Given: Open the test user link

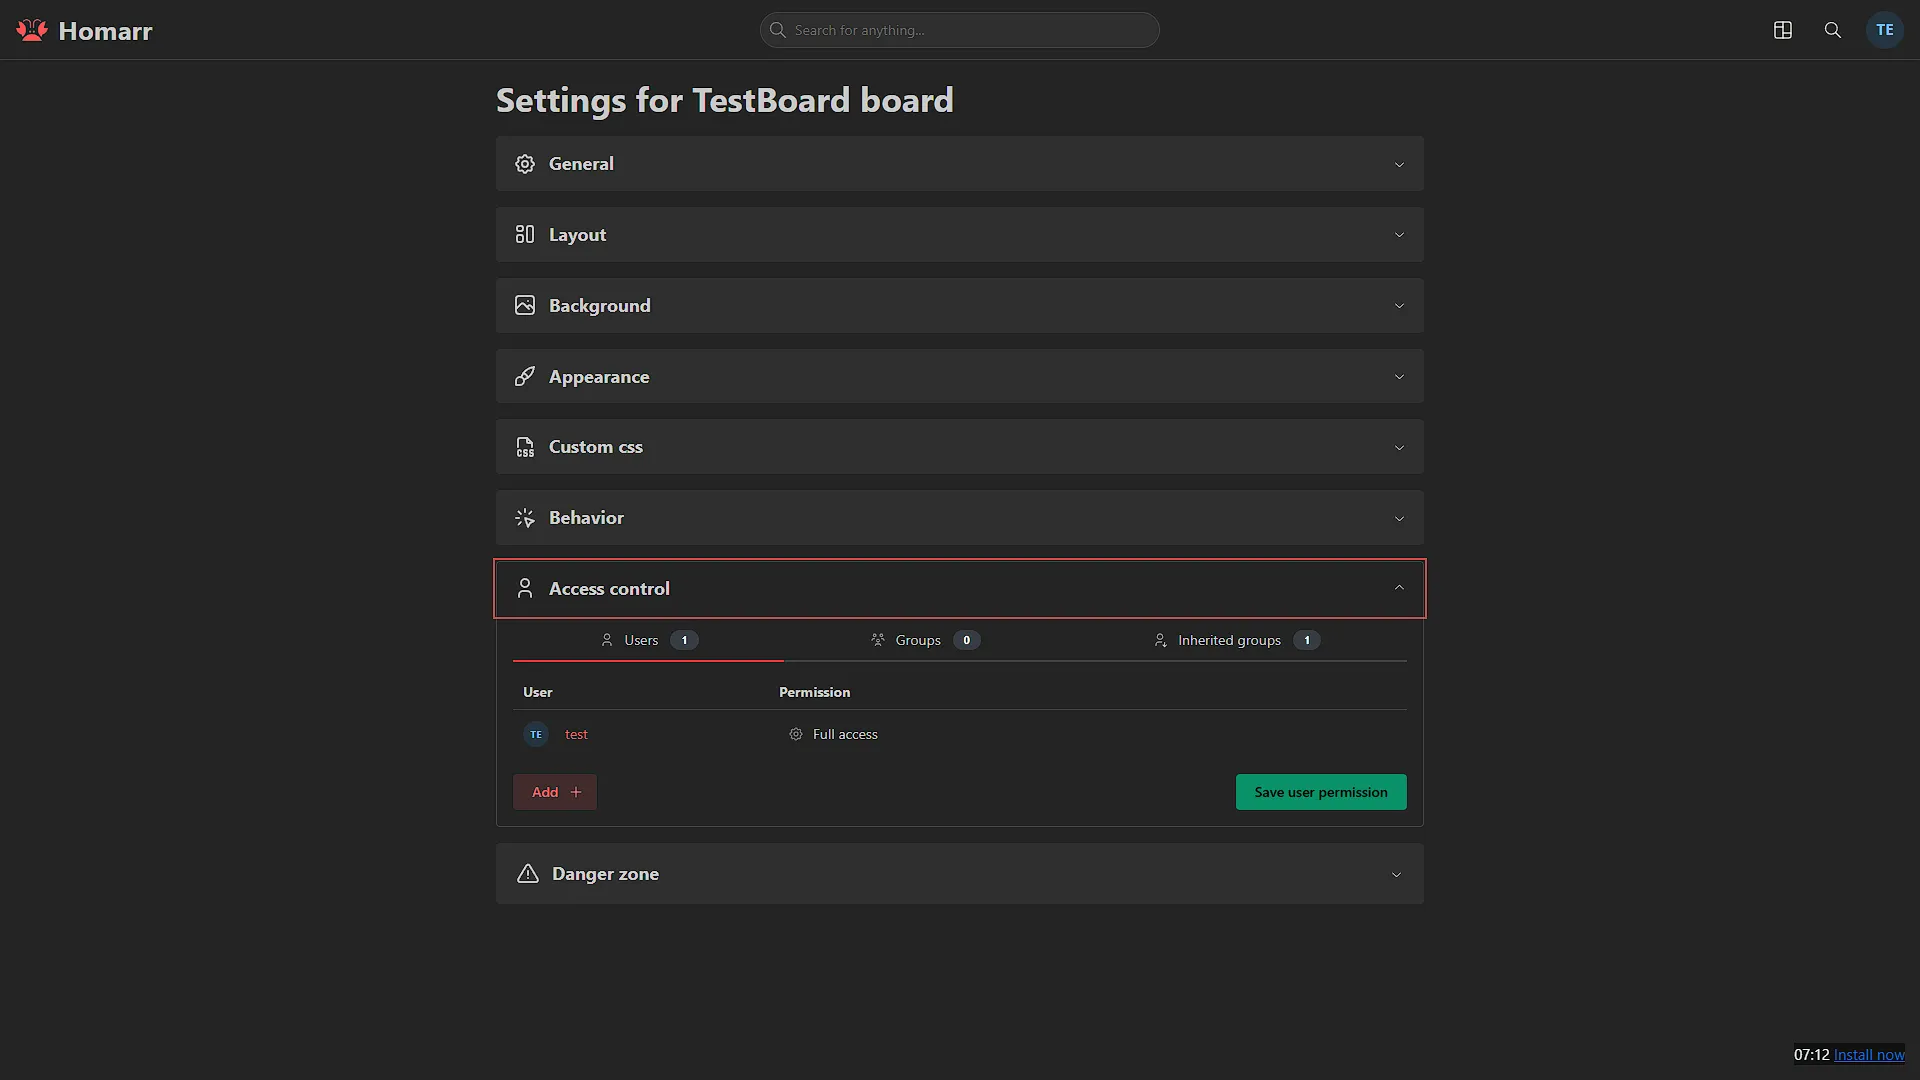Looking at the screenshot, I should click(x=576, y=734).
